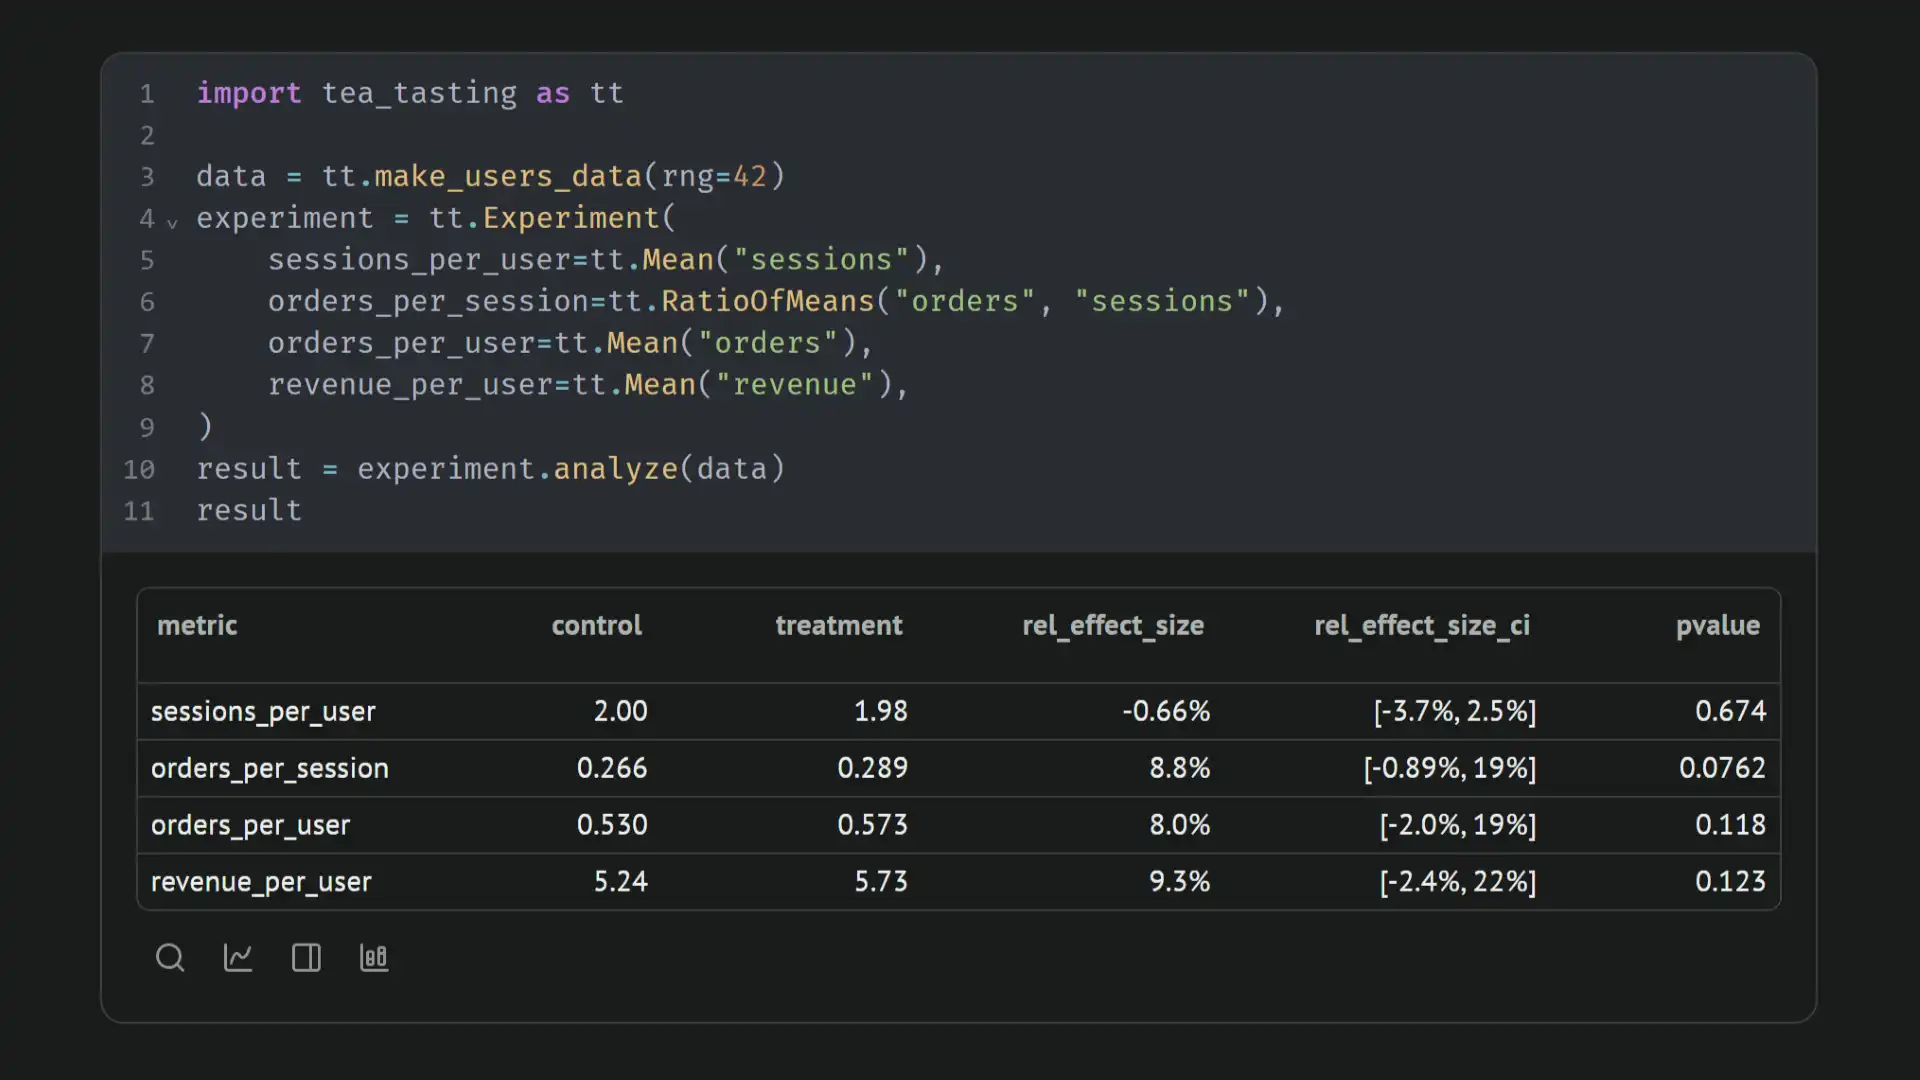Screen dimensions: 1920x1080
Task: Sort by the metric column header
Action: [x=197, y=626]
